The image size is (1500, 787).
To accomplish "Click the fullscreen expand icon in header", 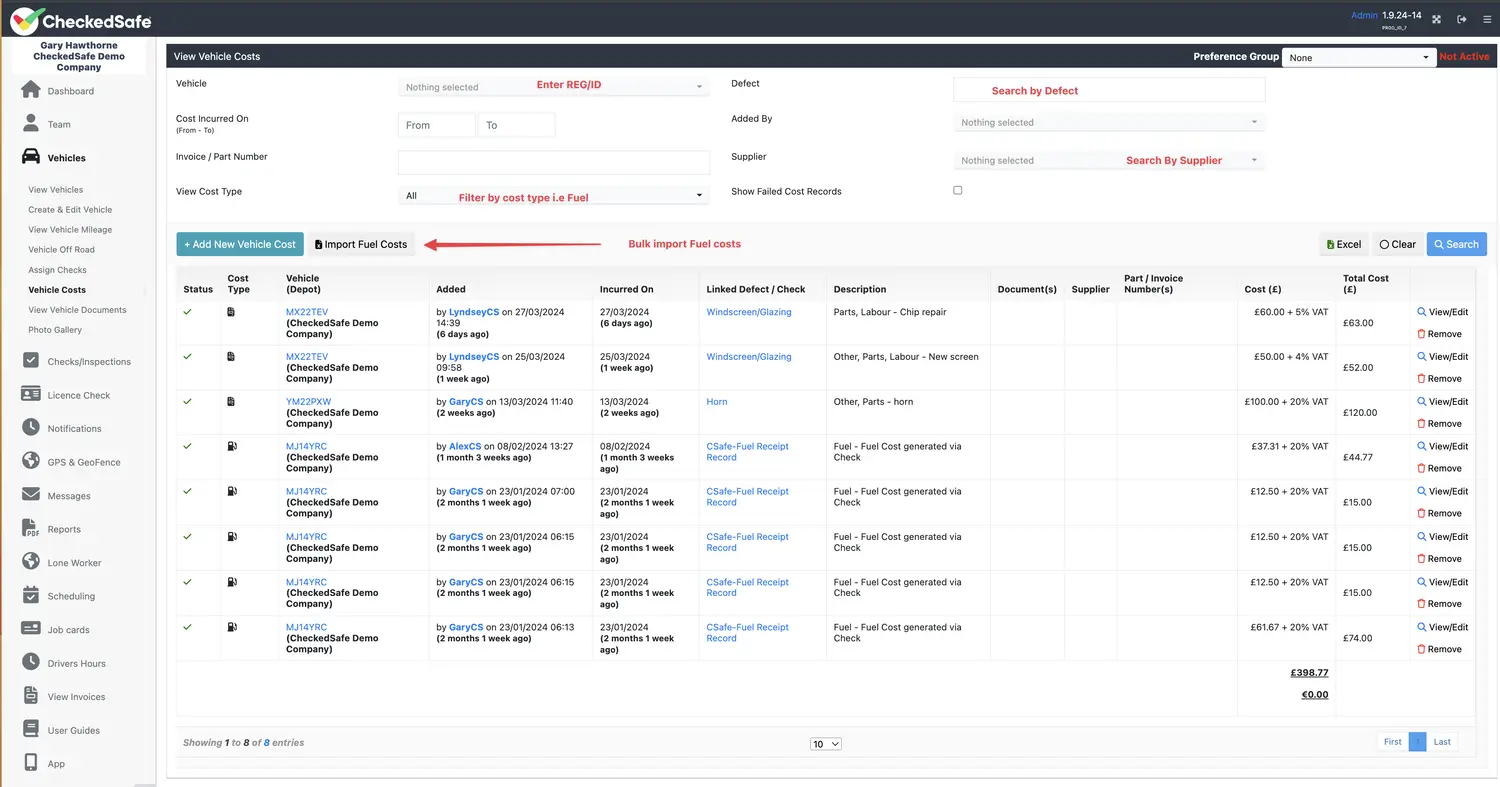I will click(x=1437, y=19).
